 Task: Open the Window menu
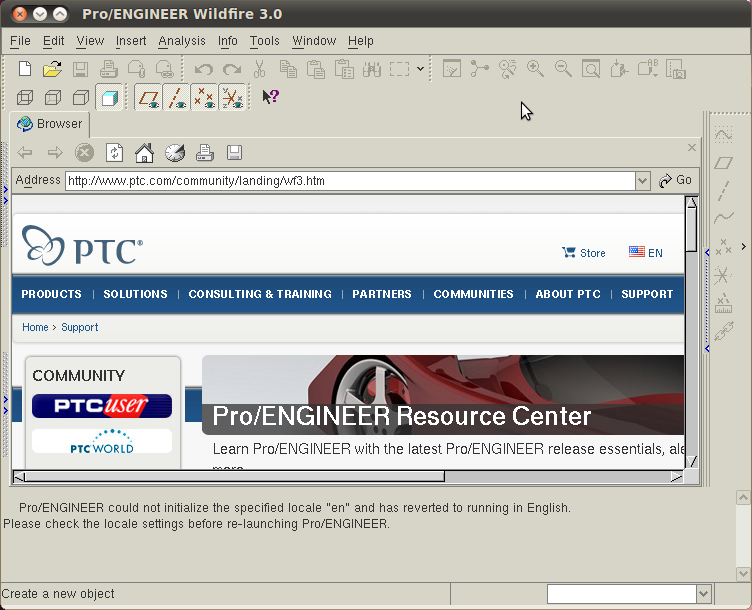(314, 41)
